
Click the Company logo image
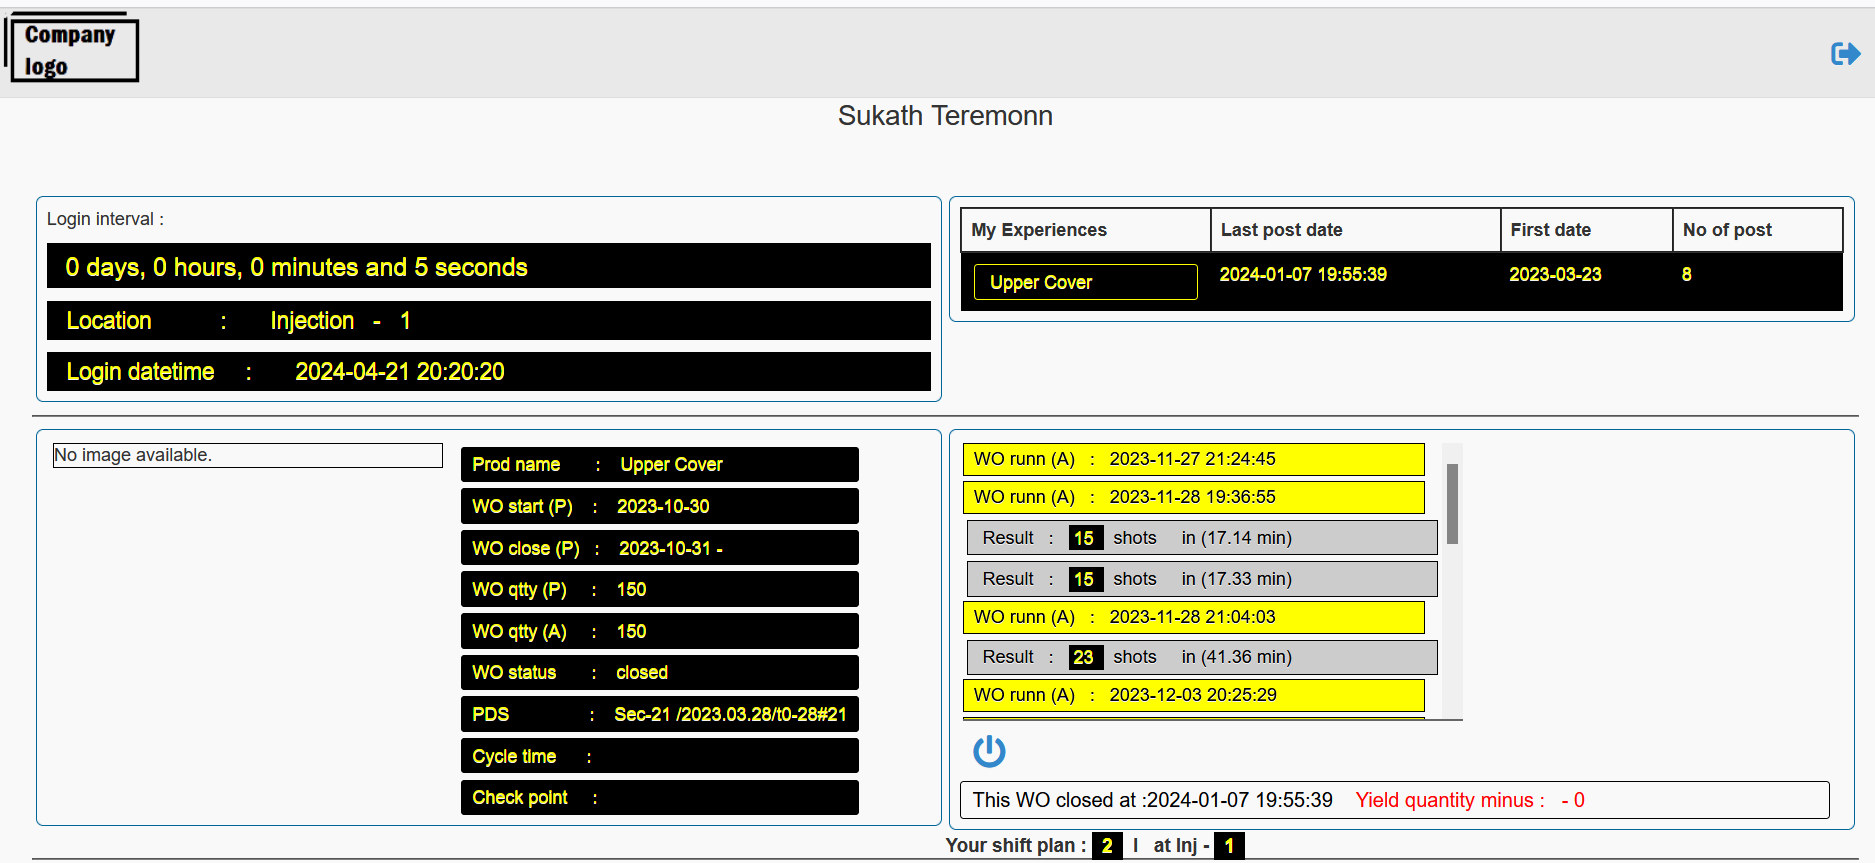(72, 47)
